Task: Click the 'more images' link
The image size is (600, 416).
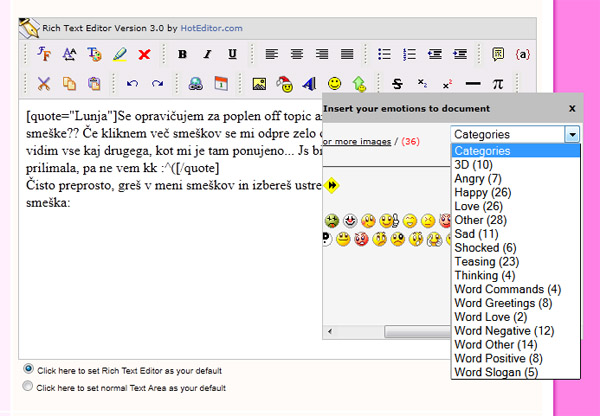Action: click(x=357, y=141)
